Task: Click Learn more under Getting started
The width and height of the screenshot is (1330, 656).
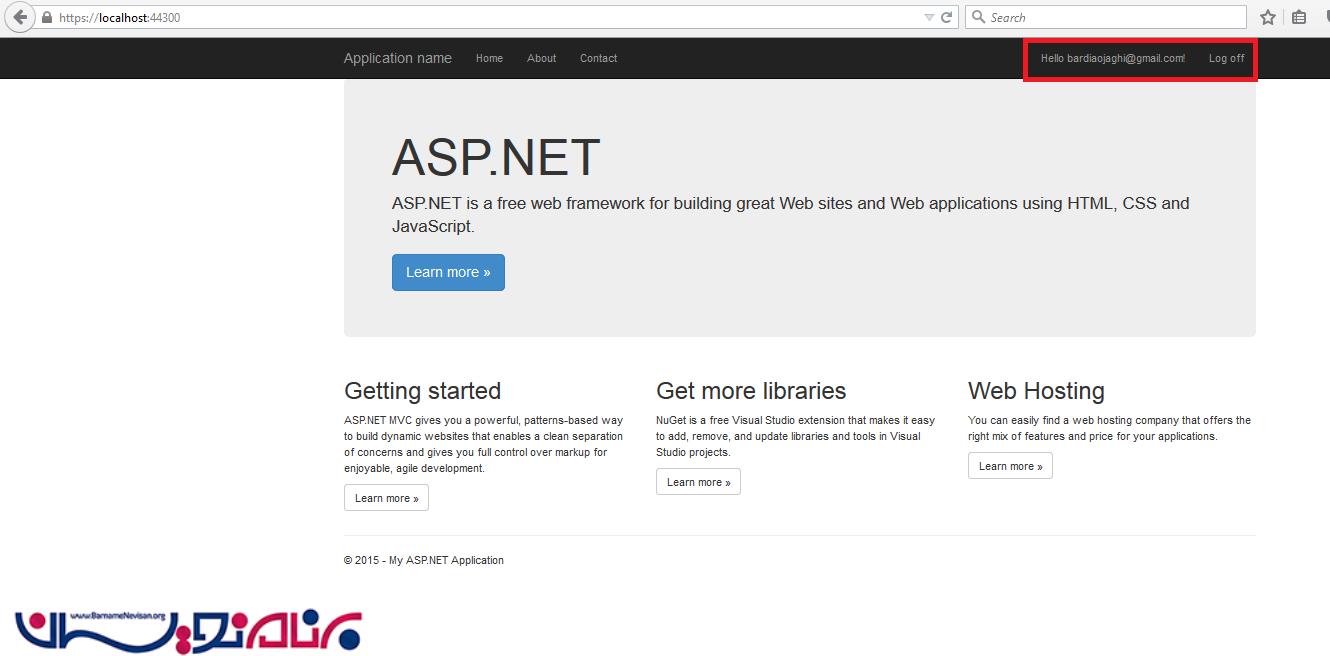Action: (386, 498)
